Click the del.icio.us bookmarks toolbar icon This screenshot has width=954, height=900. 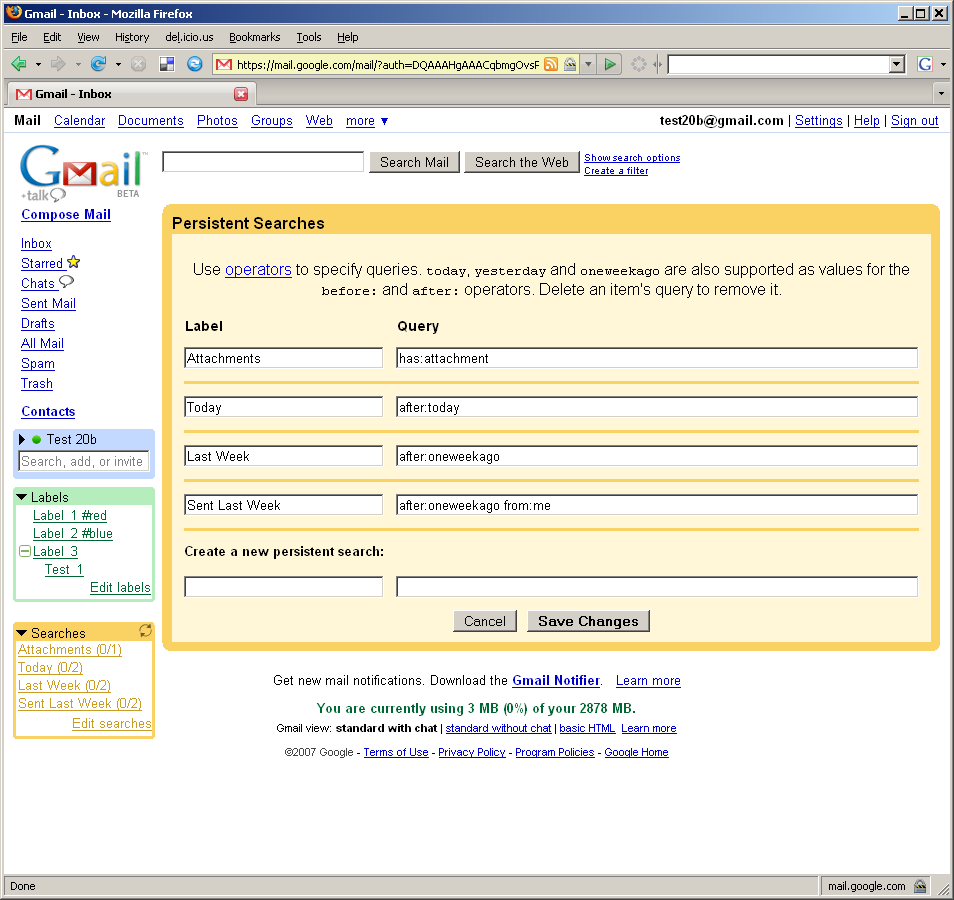(x=167, y=64)
